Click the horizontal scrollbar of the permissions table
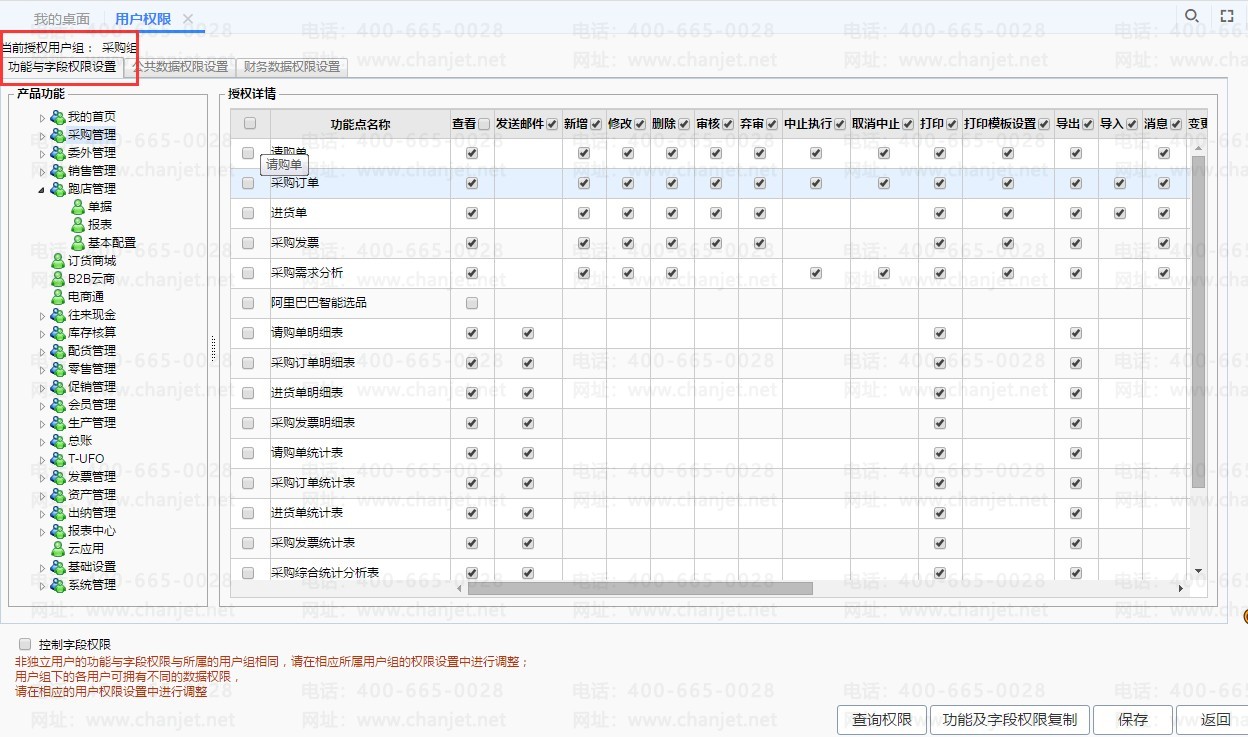The image size is (1248, 737). tap(640, 589)
